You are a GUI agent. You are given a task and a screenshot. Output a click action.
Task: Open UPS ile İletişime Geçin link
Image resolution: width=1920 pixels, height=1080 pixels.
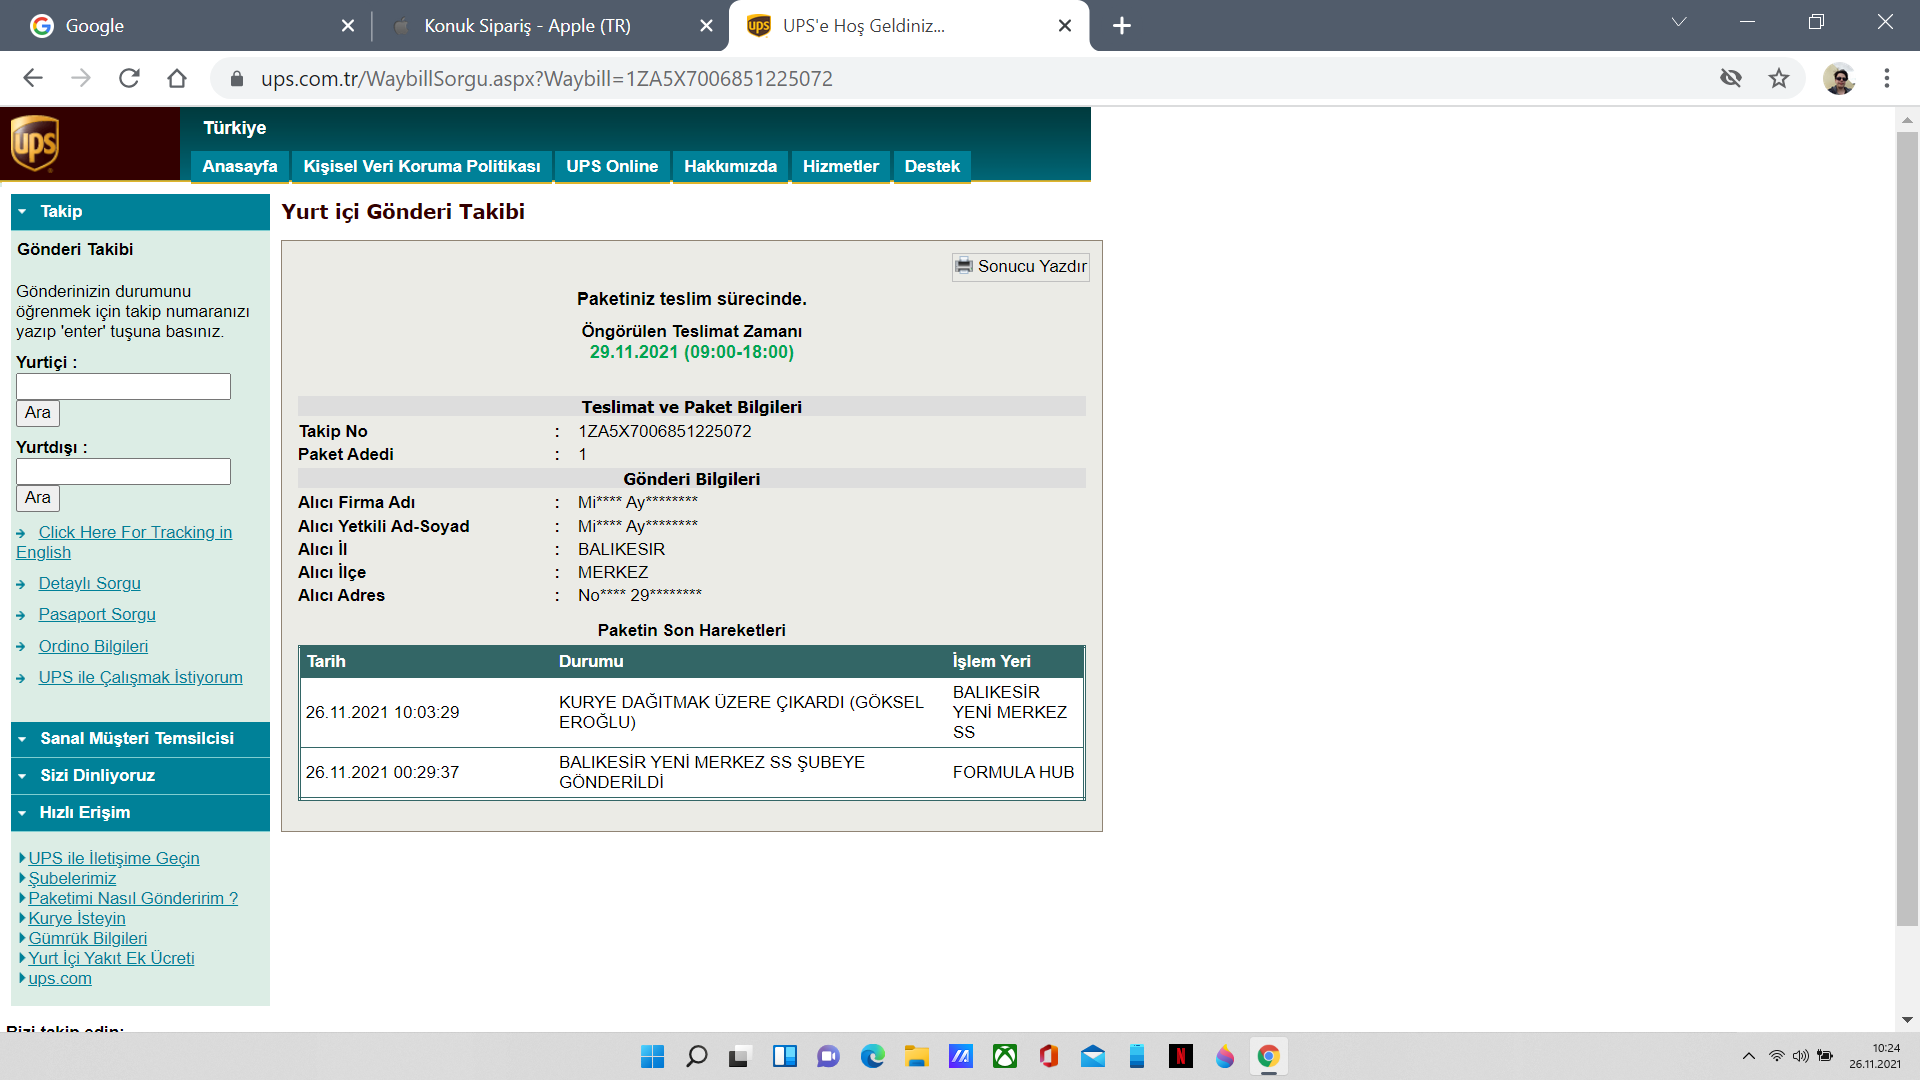[114, 858]
